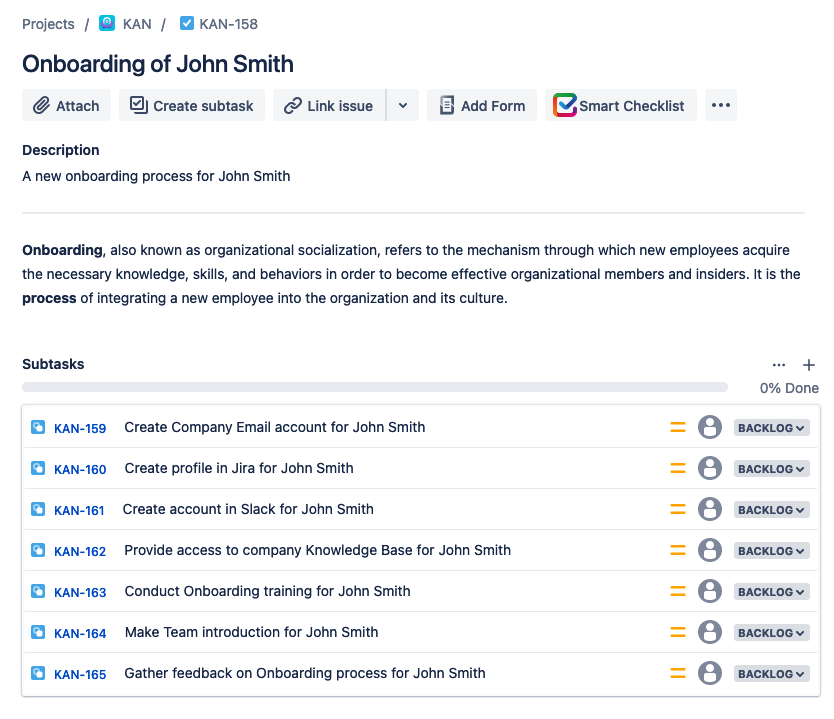
Task: Click the Attach paperclip button
Action: (67, 106)
